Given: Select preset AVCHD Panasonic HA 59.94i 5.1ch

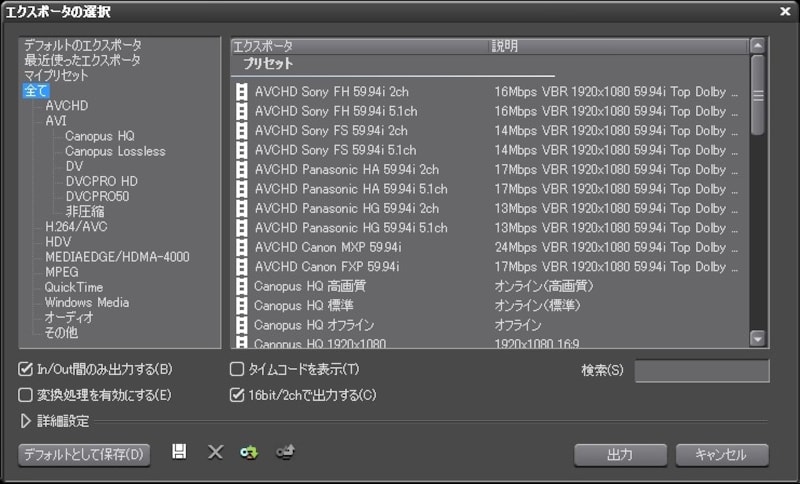Looking at the screenshot, I should tap(351, 189).
